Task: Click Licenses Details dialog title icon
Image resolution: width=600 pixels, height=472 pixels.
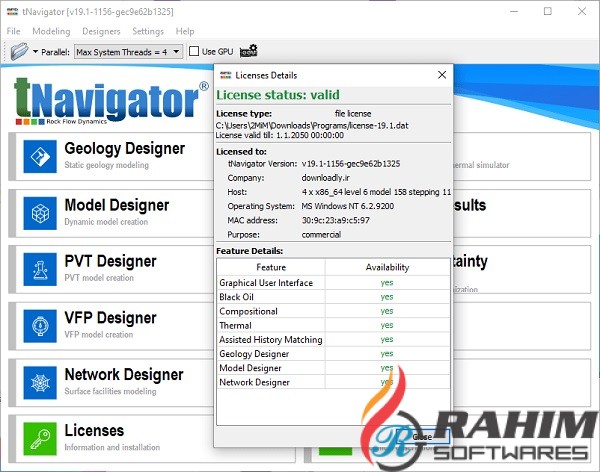Action: click(x=226, y=75)
